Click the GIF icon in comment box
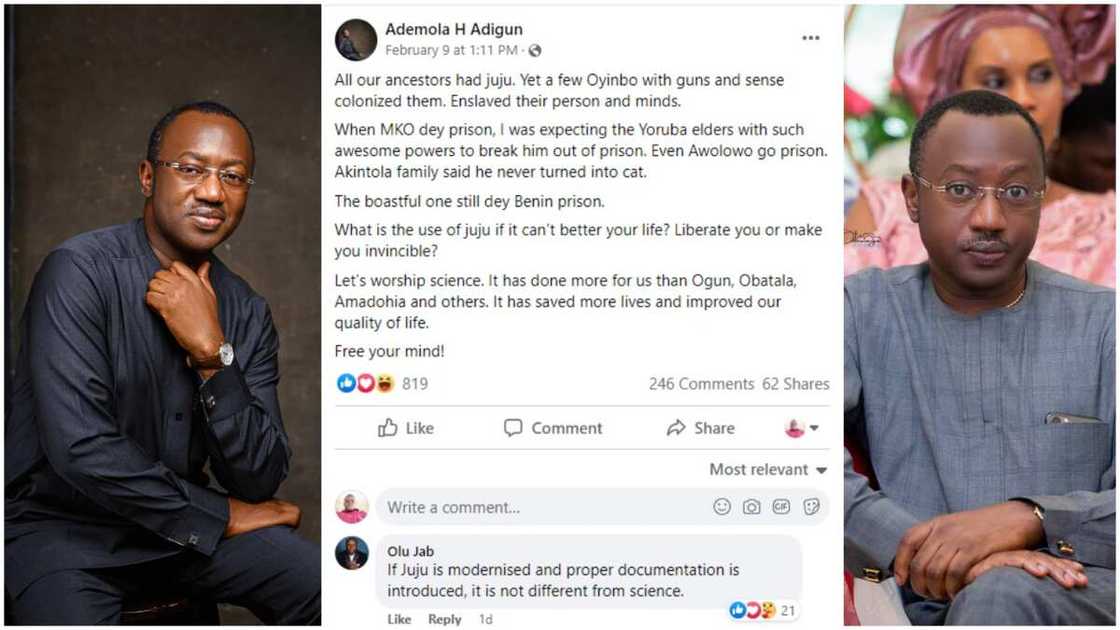The height and width of the screenshot is (630, 1120). pyautogui.click(x=781, y=507)
